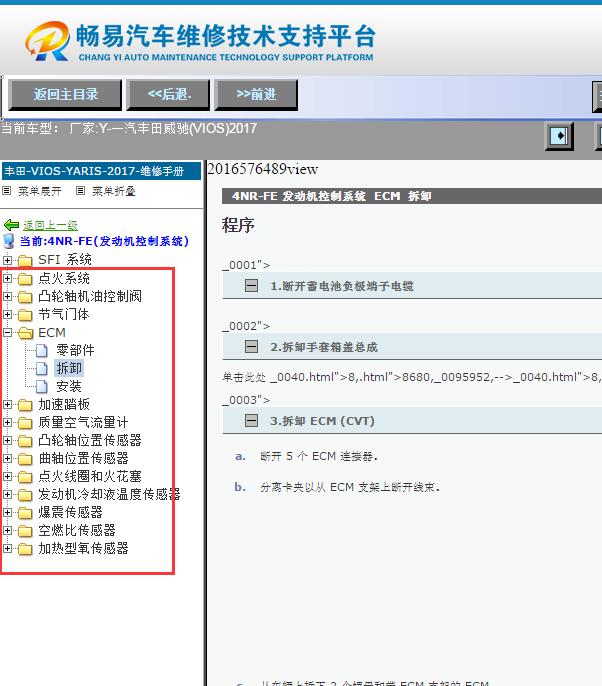Expand the 质量空气流量计 node
Screen dimensions: 602x686
pos(7,422)
